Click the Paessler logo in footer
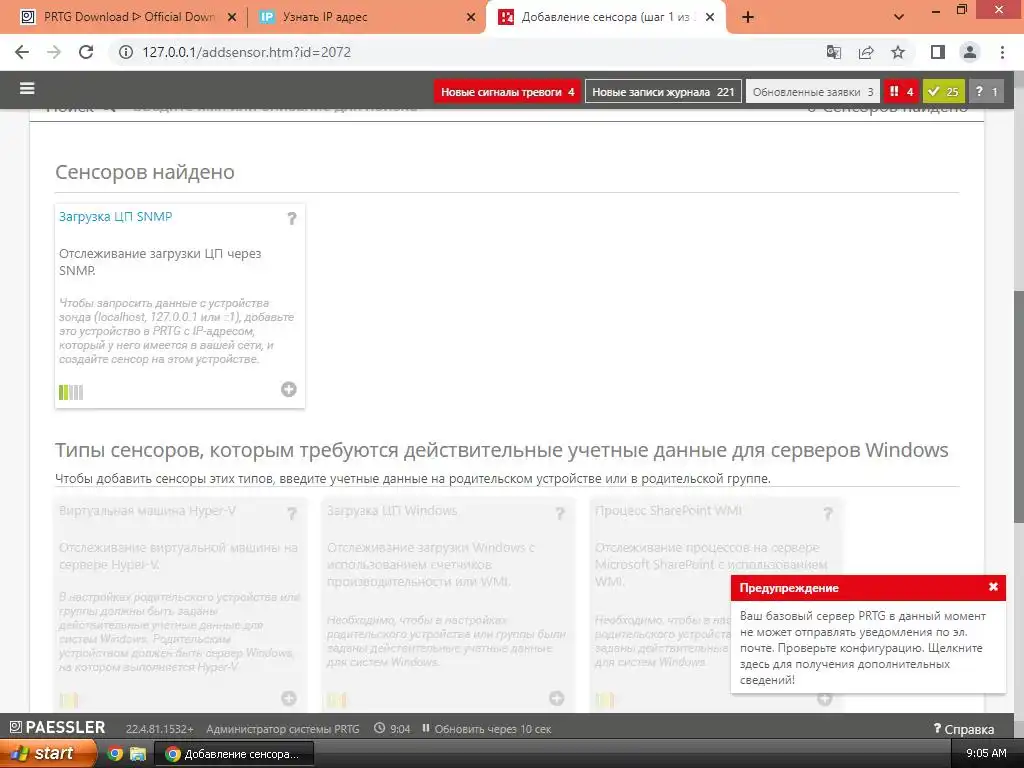This screenshot has height=768, width=1024. (x=57, y=728)
